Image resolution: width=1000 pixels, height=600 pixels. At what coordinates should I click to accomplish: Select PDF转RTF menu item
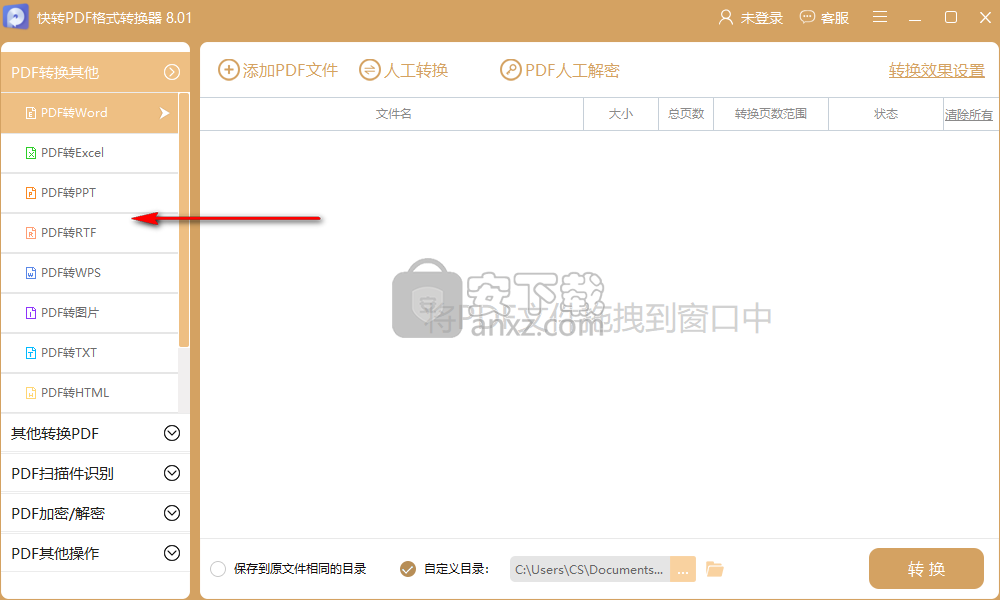(x=90, y=233)
